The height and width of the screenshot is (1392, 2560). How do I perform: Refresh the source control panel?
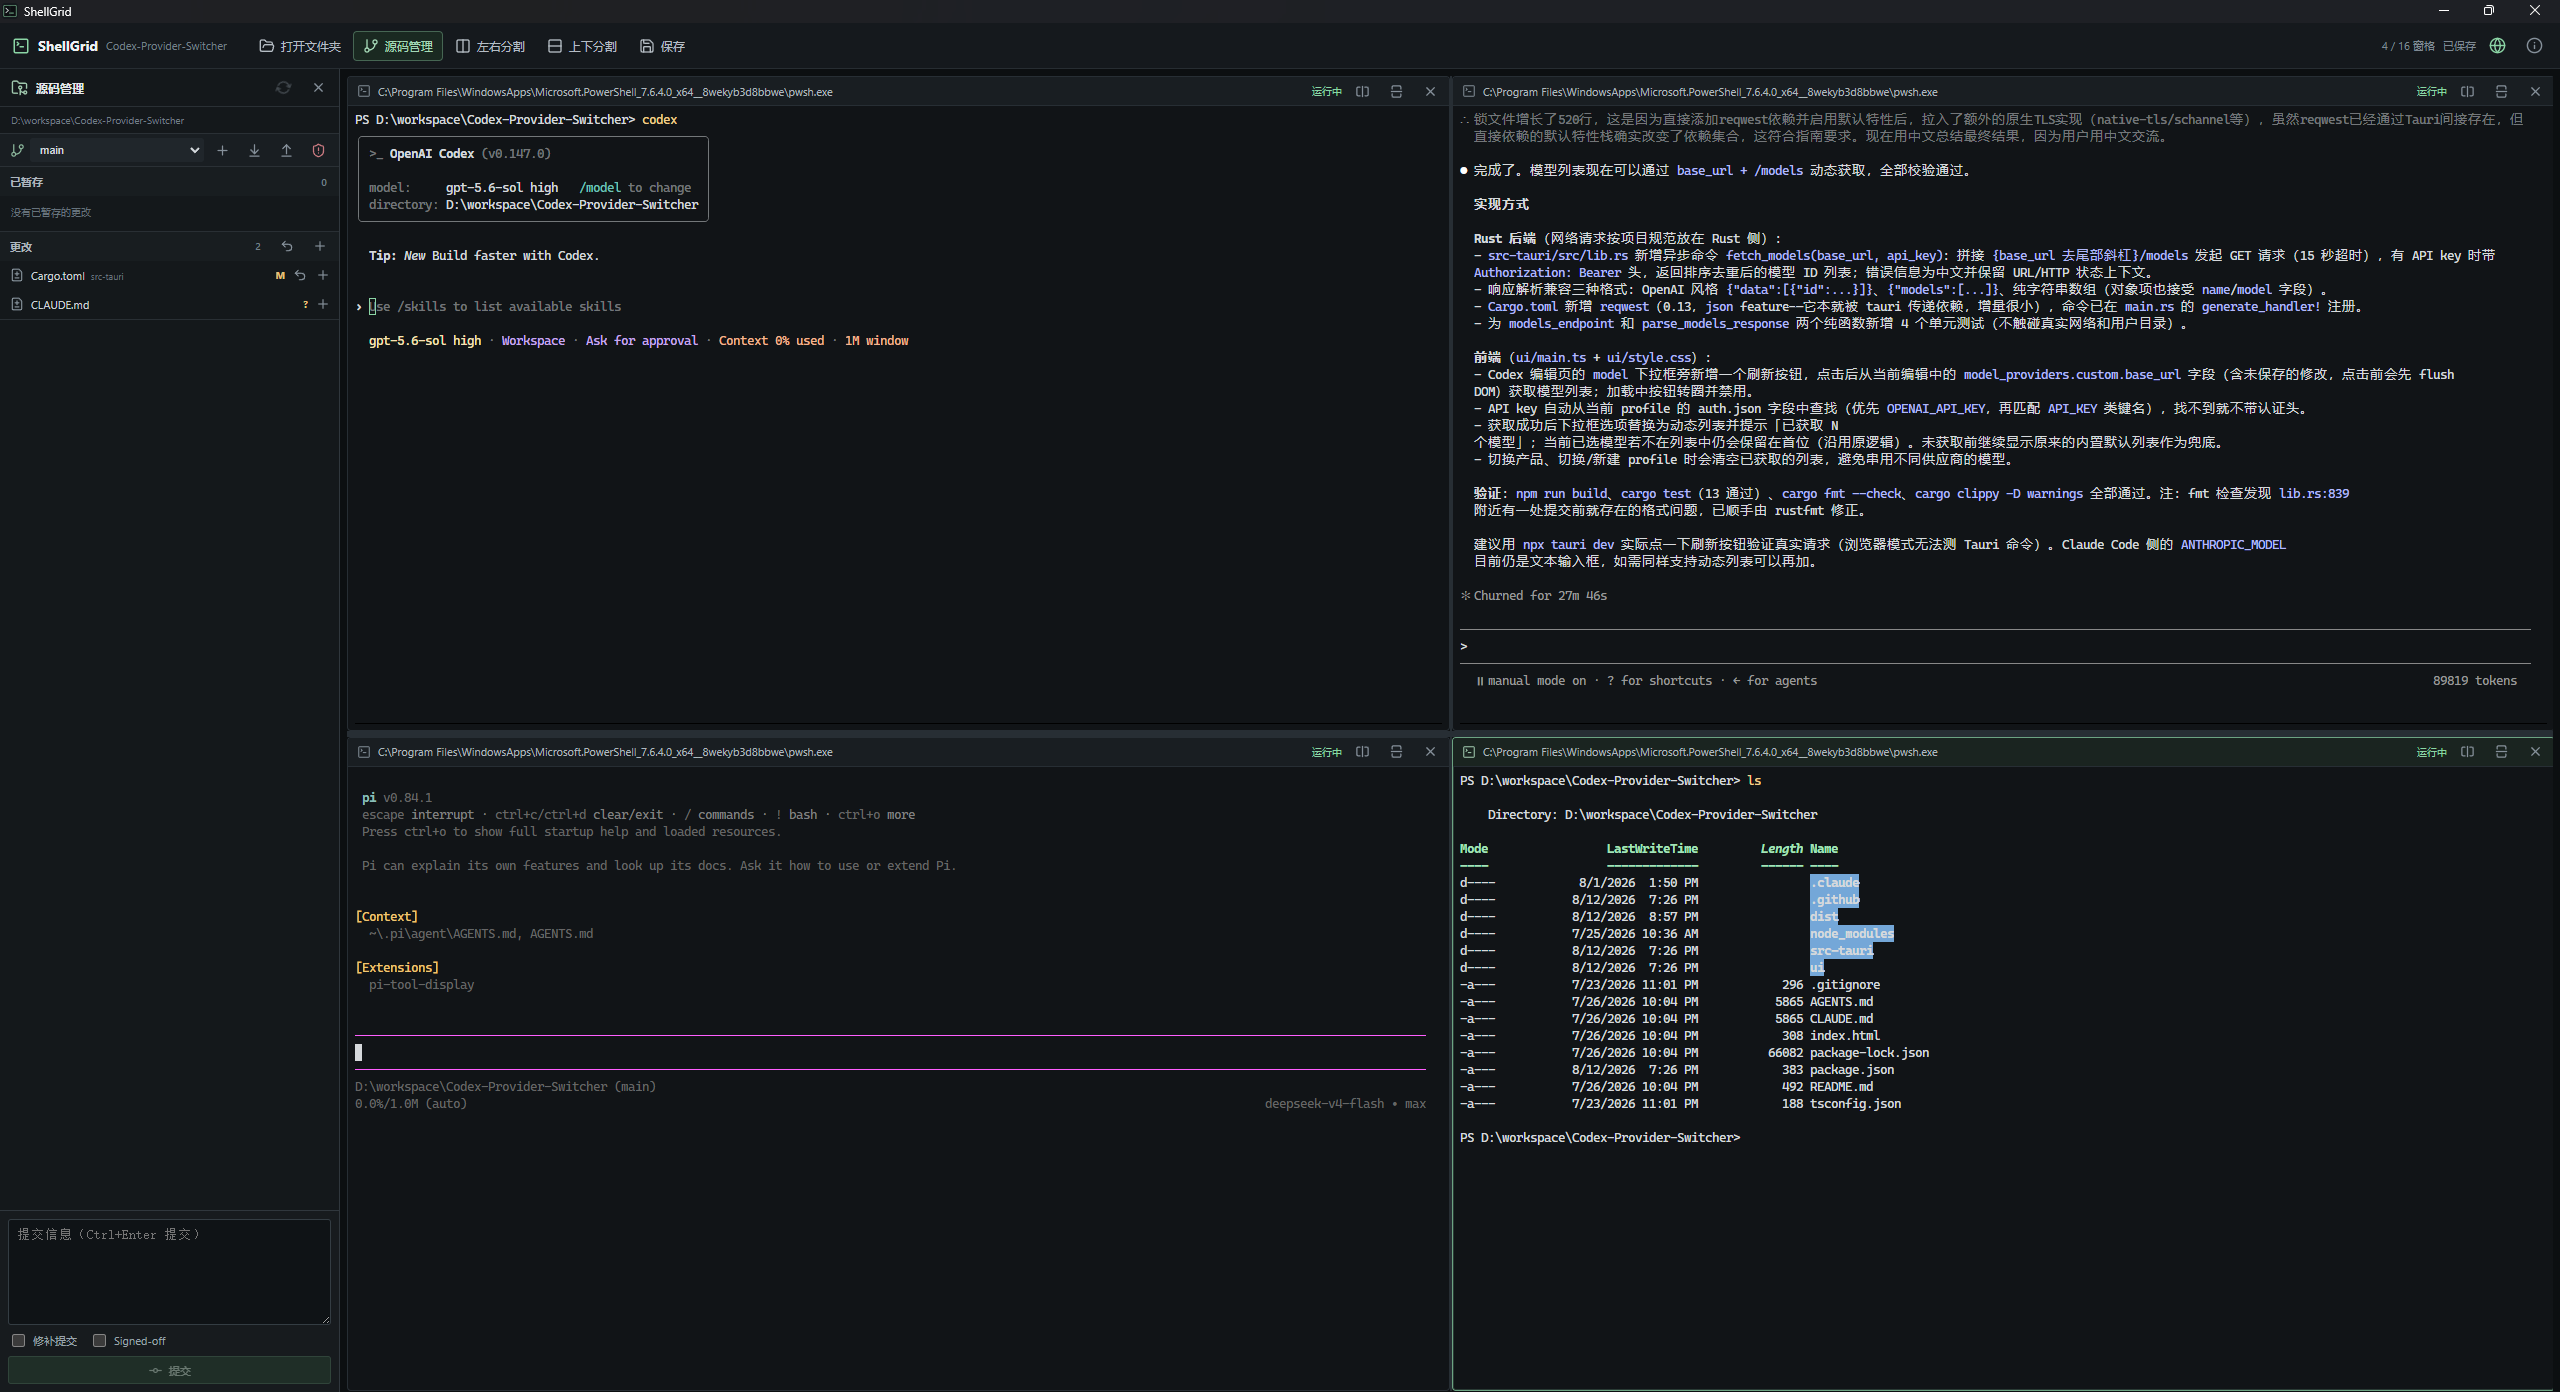click(283, 88)
